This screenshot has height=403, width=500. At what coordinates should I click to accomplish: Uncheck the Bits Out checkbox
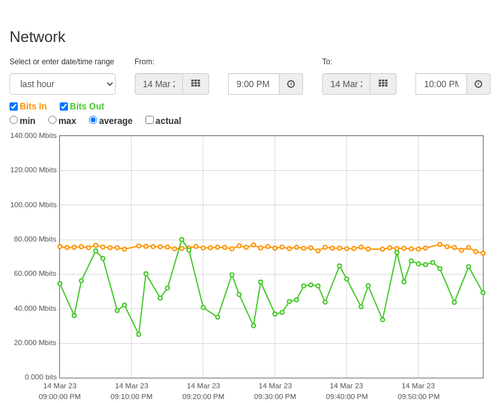(64, 106)
